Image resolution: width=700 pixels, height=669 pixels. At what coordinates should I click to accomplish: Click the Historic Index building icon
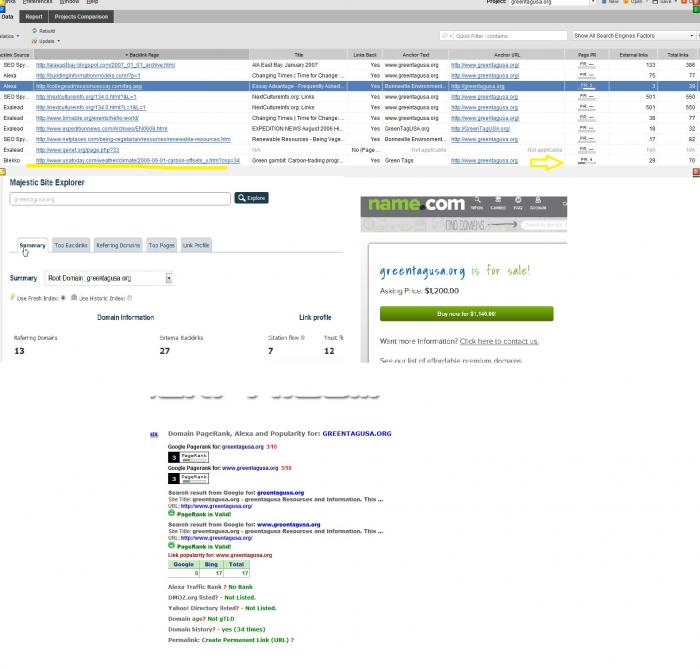pos(74,297)
